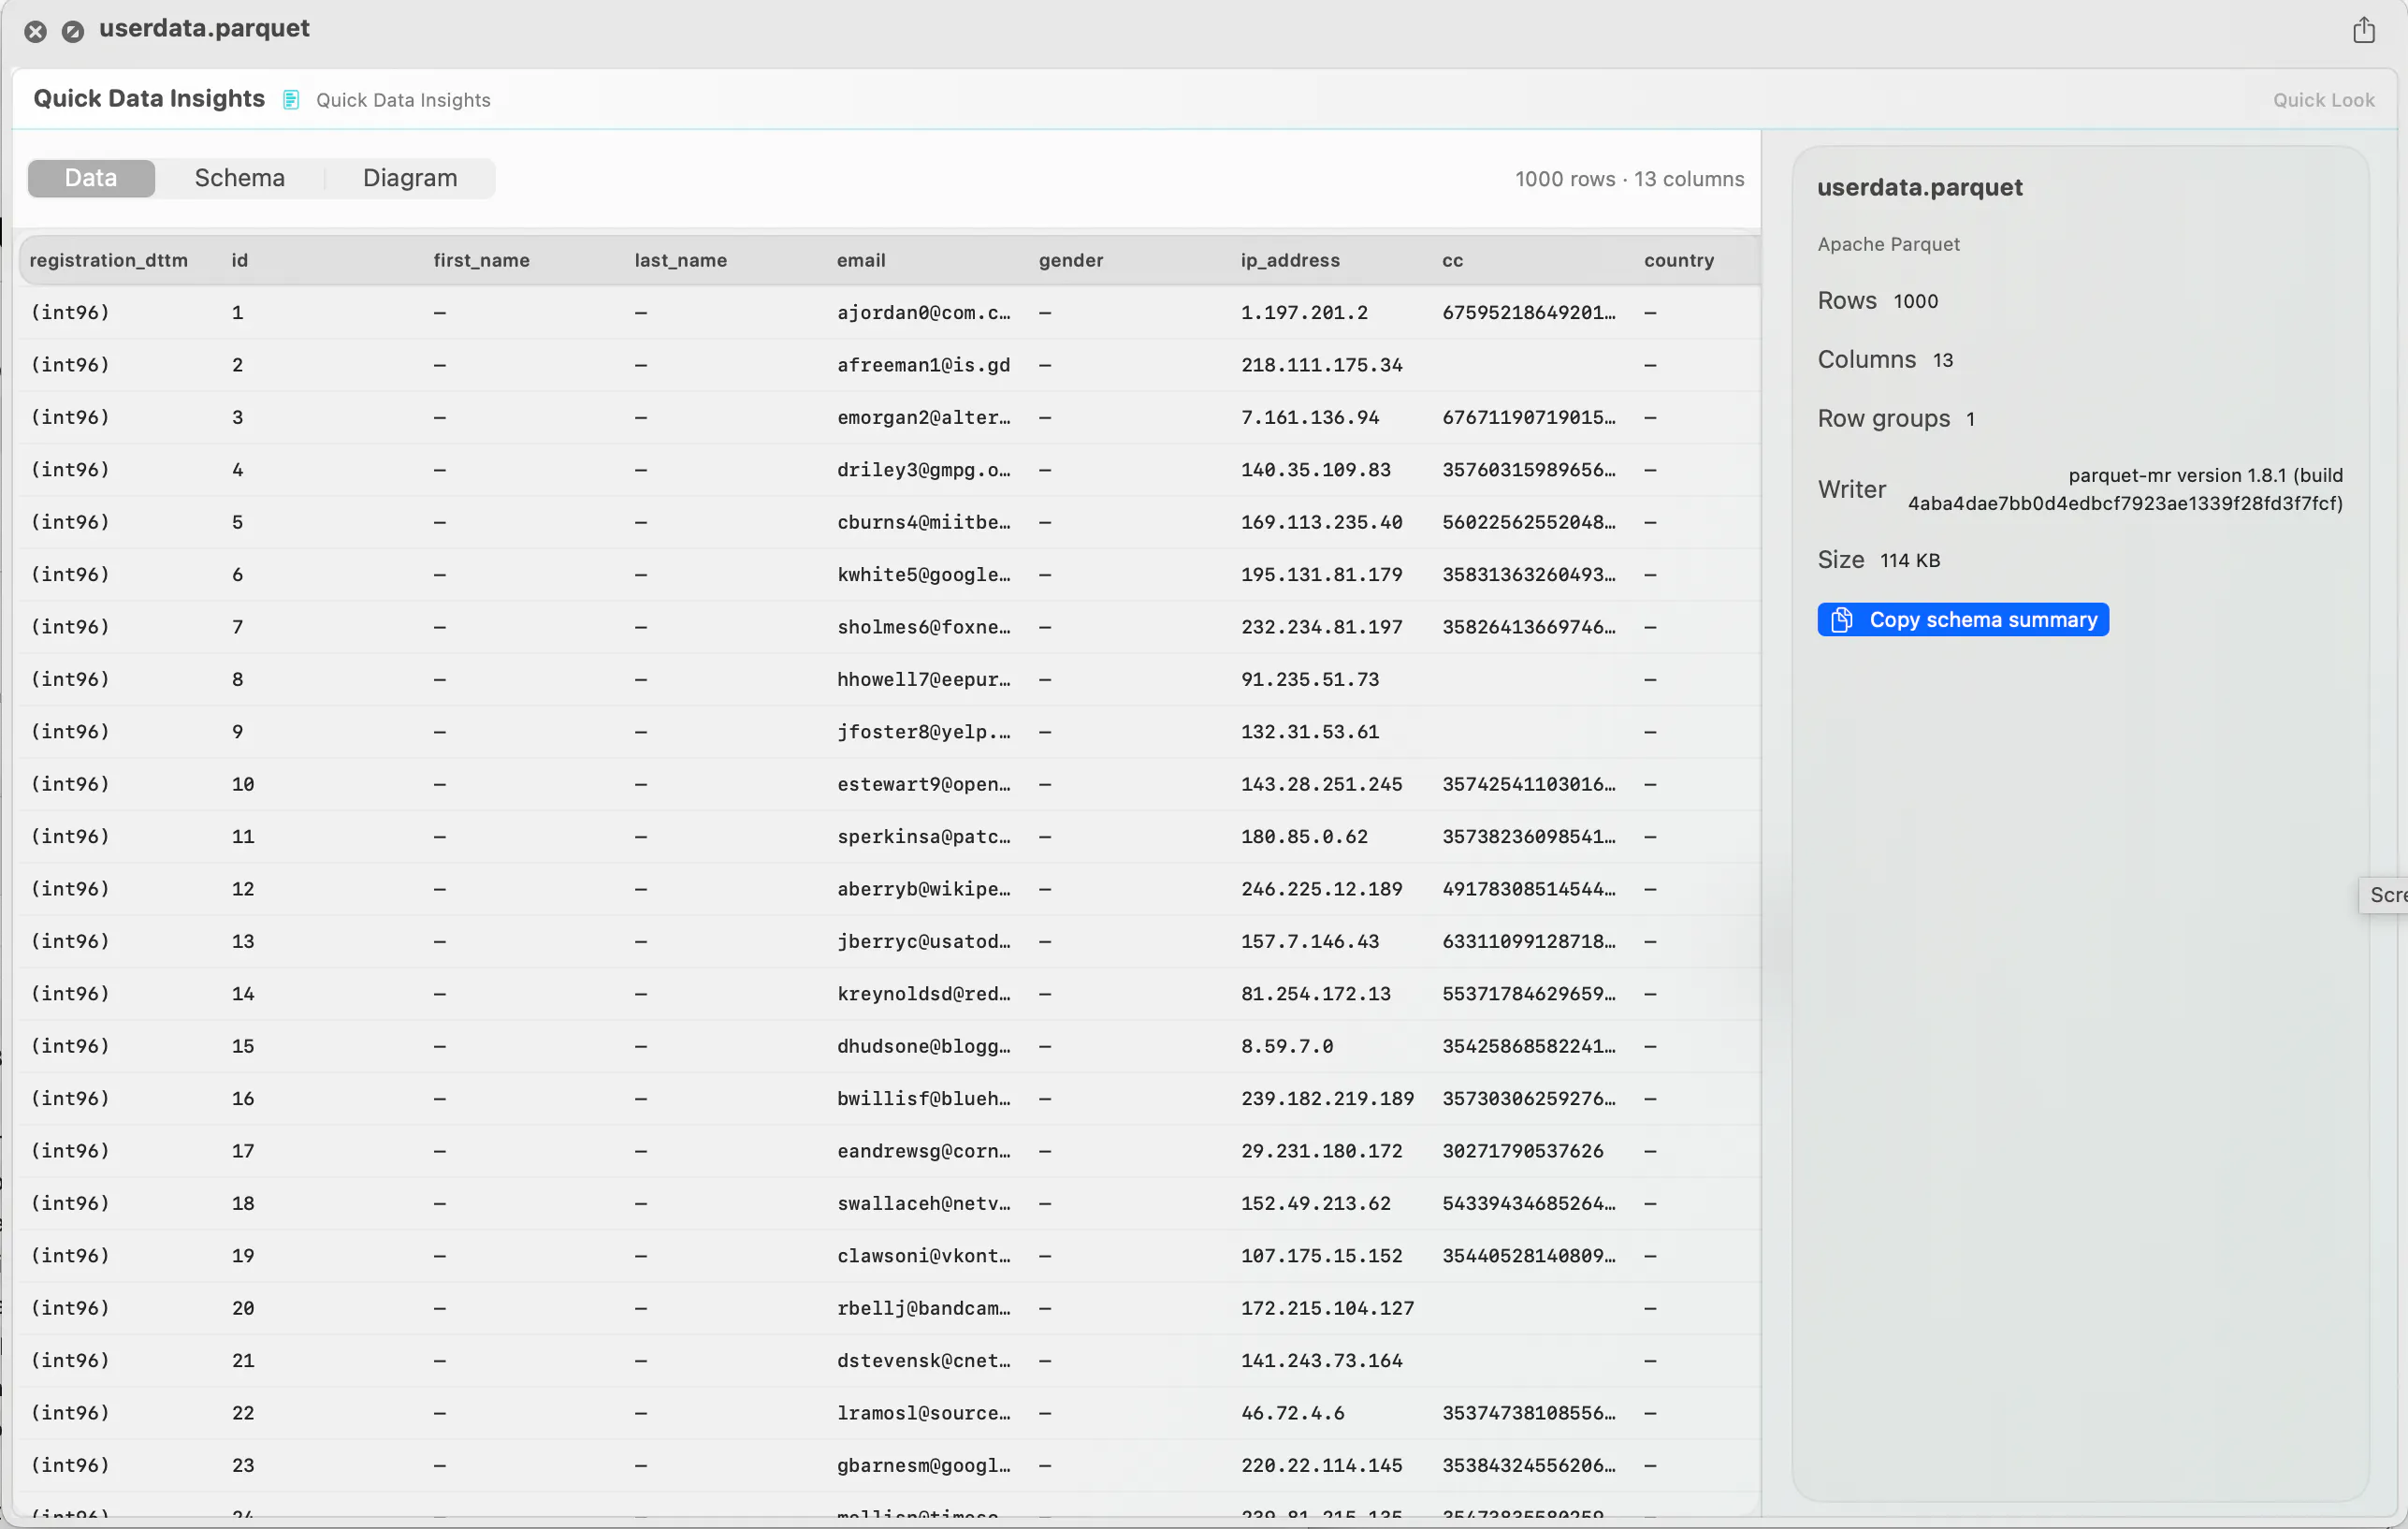Screen dimensions: 2408x1529
Task: Select cc value 49178308514544…
Action: pos(1529,889)
